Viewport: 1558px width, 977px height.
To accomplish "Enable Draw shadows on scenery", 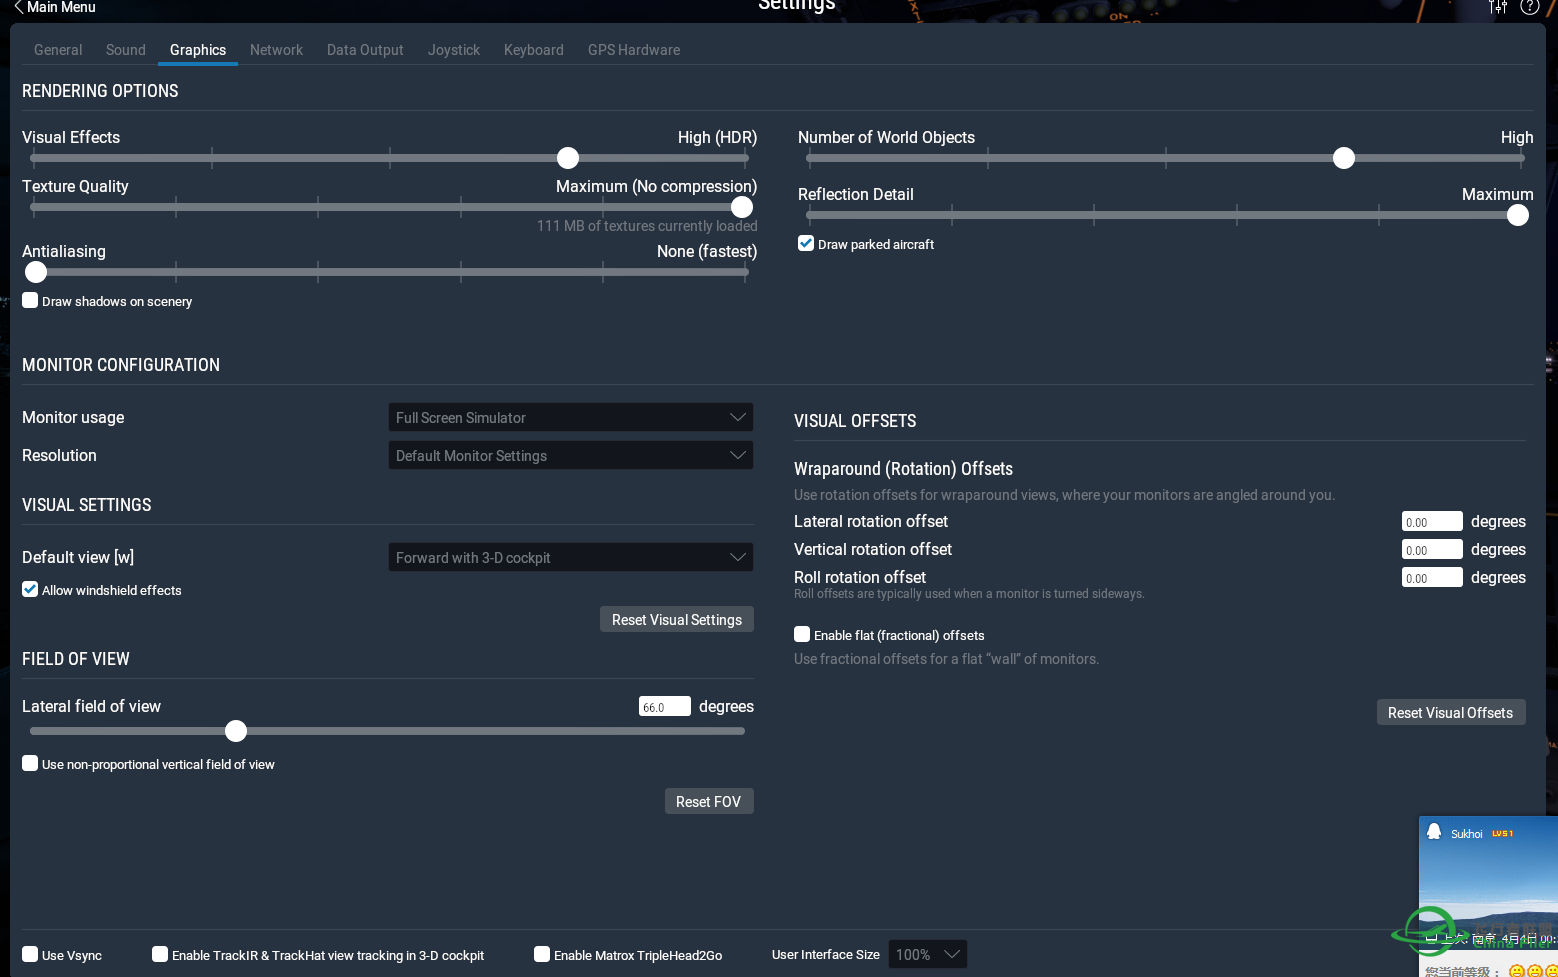I will coord(31,301).
